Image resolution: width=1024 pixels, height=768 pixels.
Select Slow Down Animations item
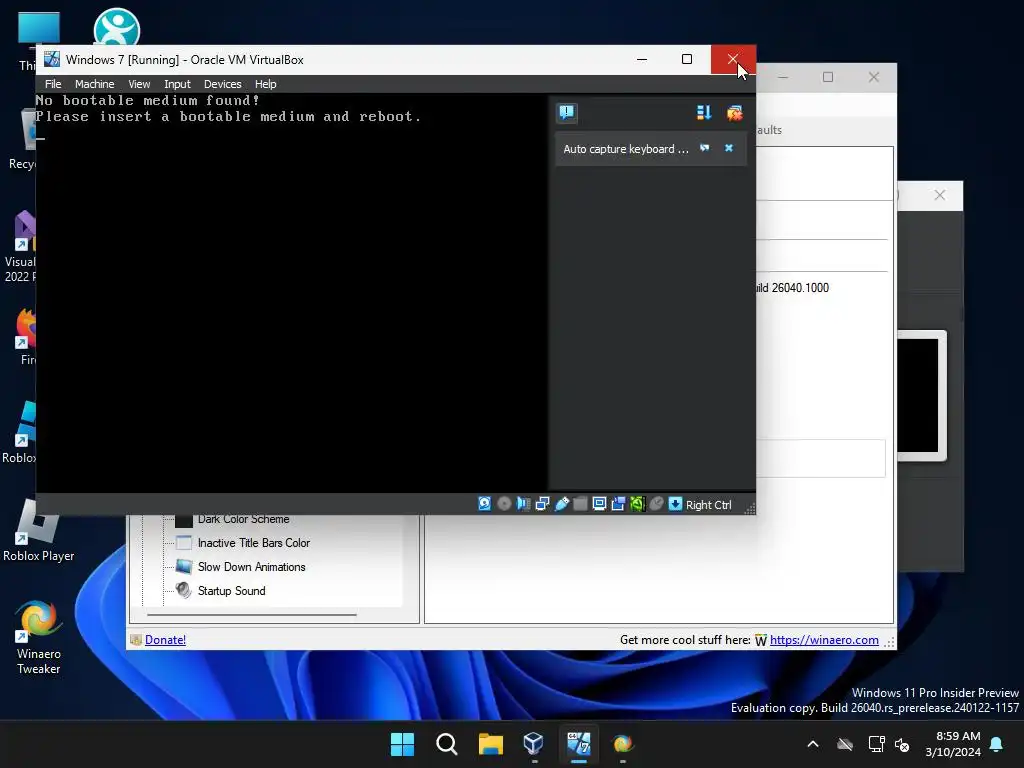tap(251, 567)
